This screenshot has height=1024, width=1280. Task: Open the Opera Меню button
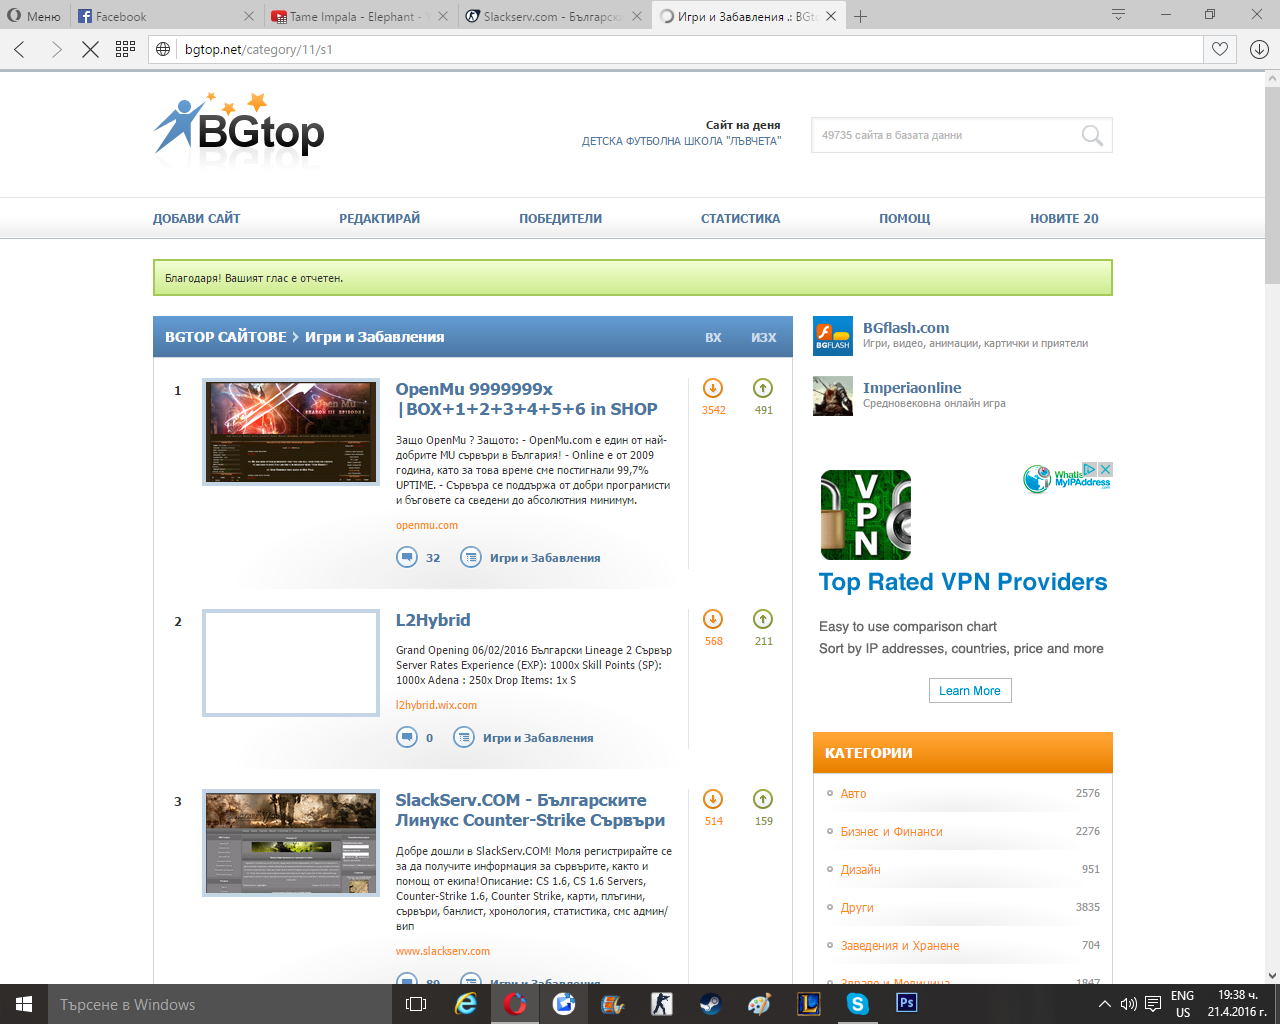pos(35,16)
